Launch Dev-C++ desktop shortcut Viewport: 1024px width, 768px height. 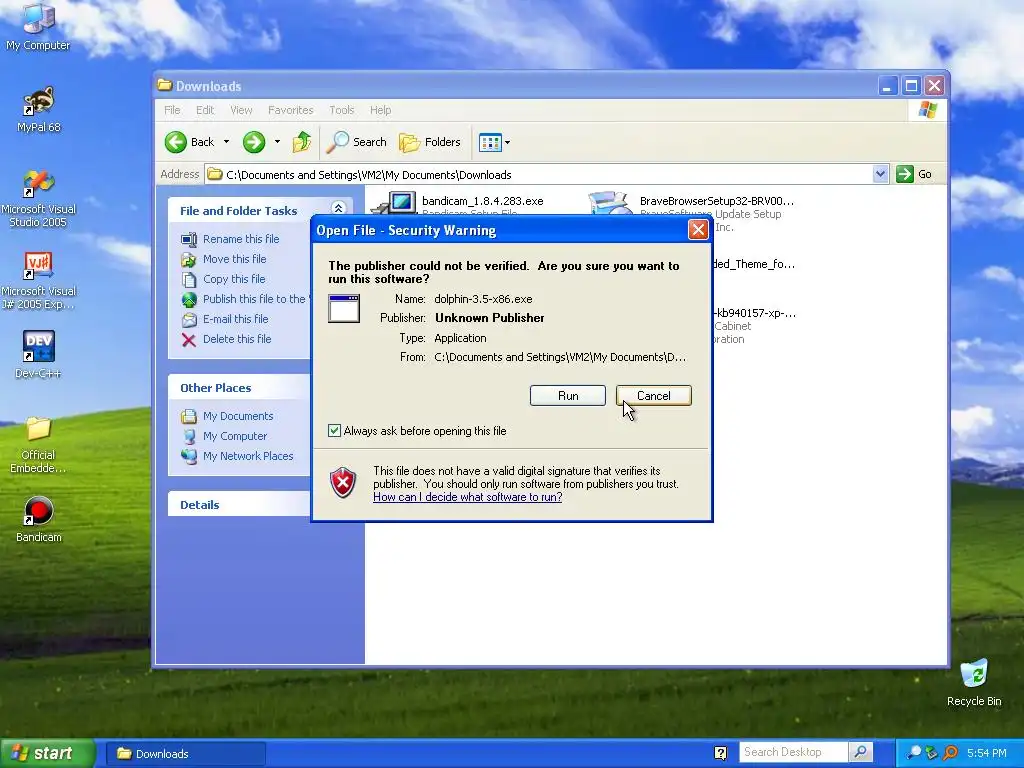[x=38, y=355]
